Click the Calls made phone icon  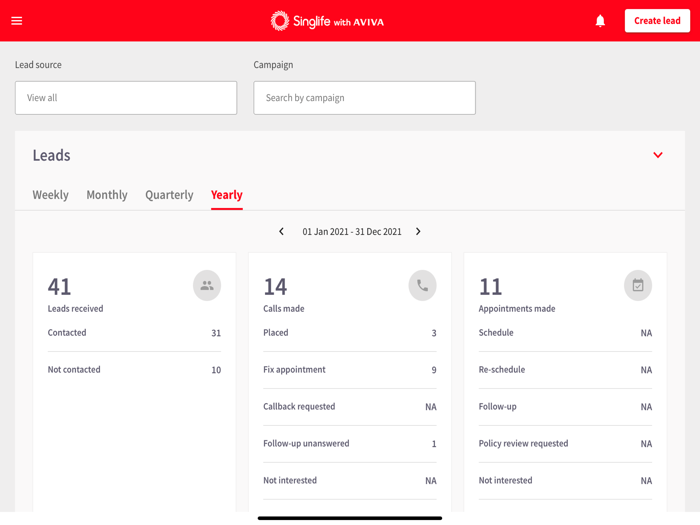tap(422, 285)
